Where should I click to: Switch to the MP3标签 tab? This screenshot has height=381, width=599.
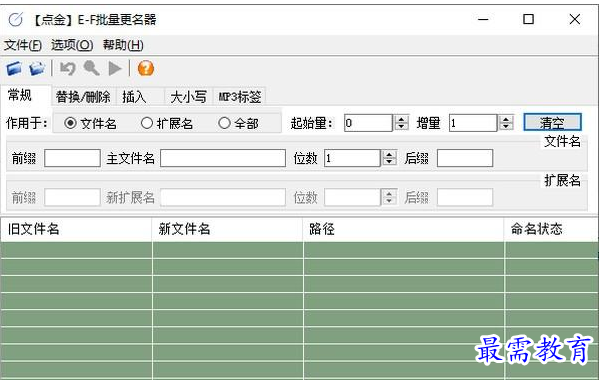coord(240,97)
